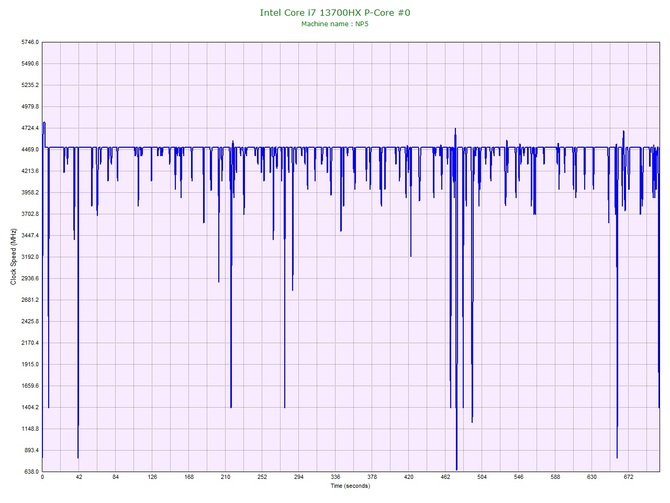Click the 3702.8 y-axis value
Screen dimensions: 670x503
coord(30,214)
